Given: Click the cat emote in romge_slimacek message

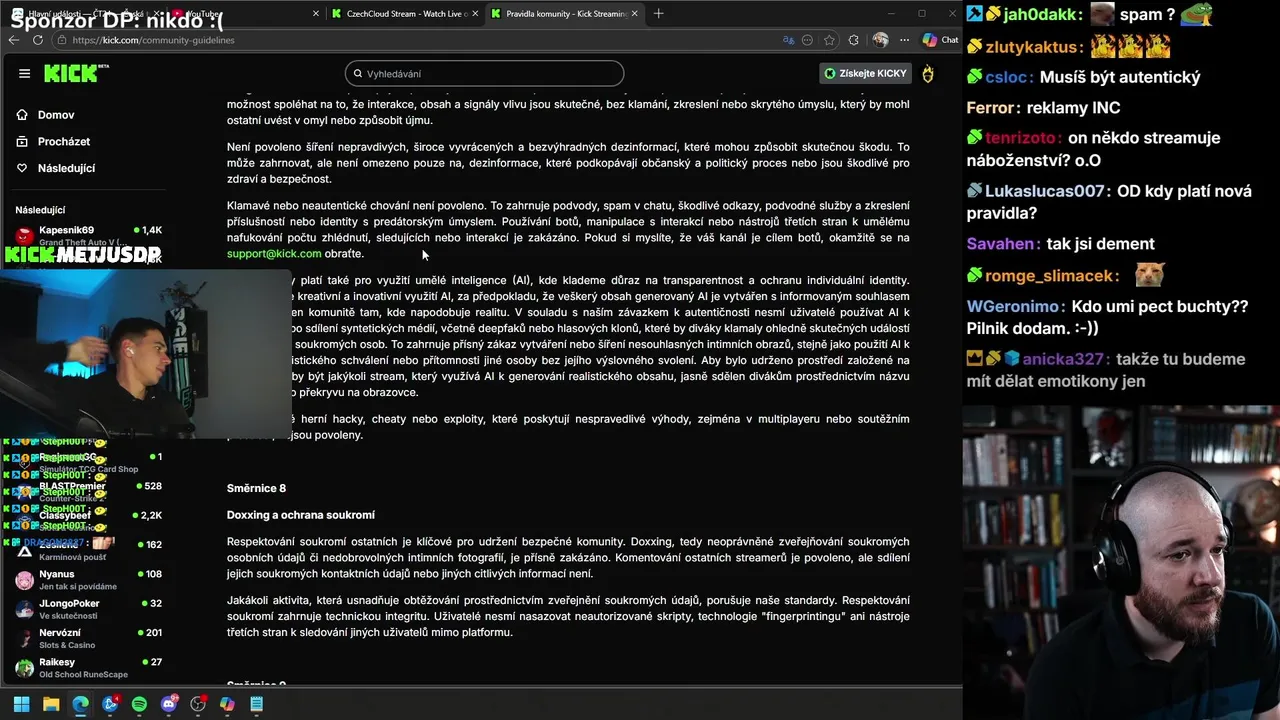Looking at the screenshot, I should click(x=1150, y=275).
